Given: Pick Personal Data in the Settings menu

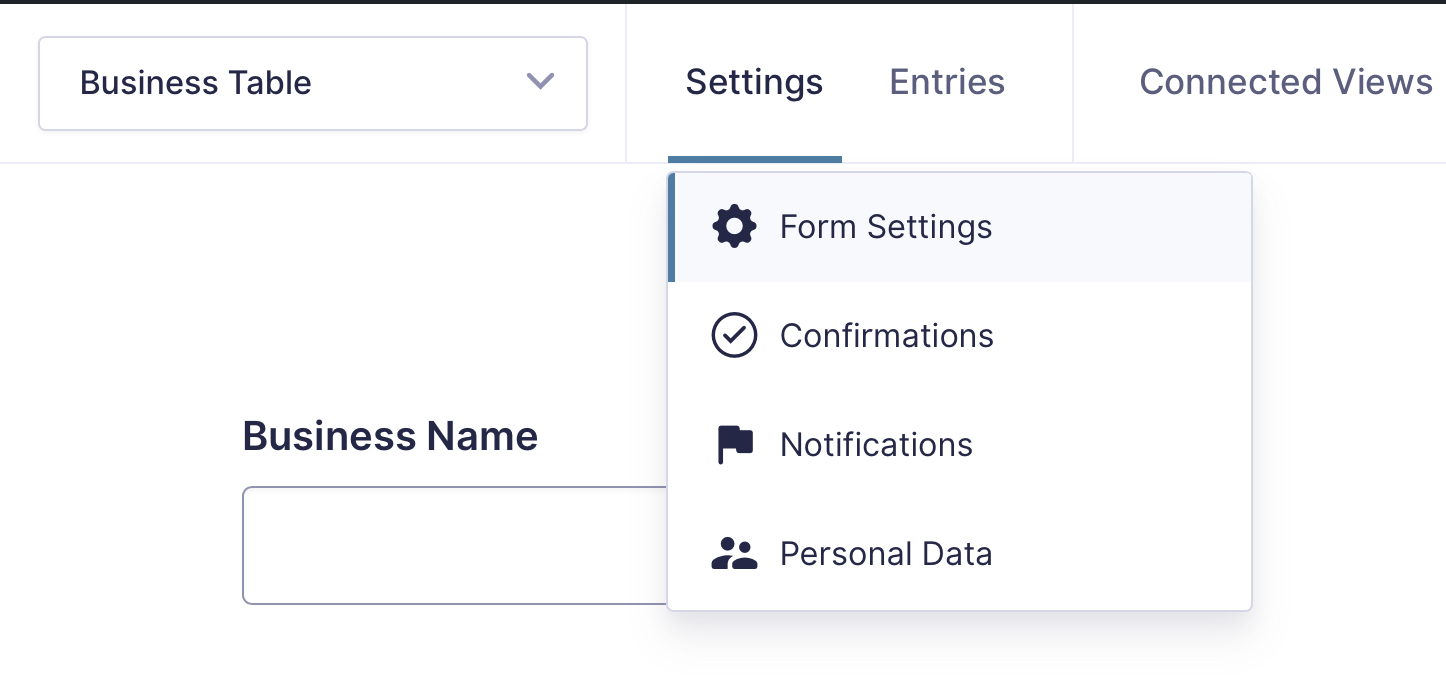Looking at the screenshot, I should [x=886, y=554].
